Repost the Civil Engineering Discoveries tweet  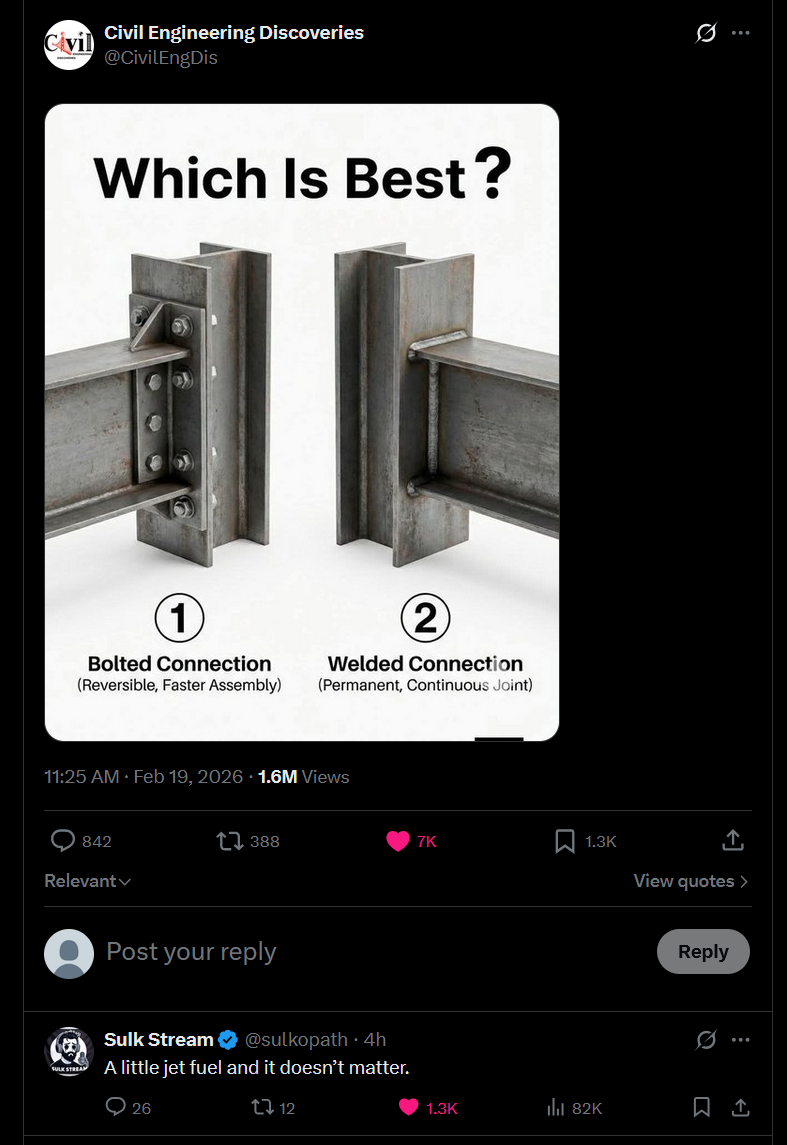(x=231, y=841)
